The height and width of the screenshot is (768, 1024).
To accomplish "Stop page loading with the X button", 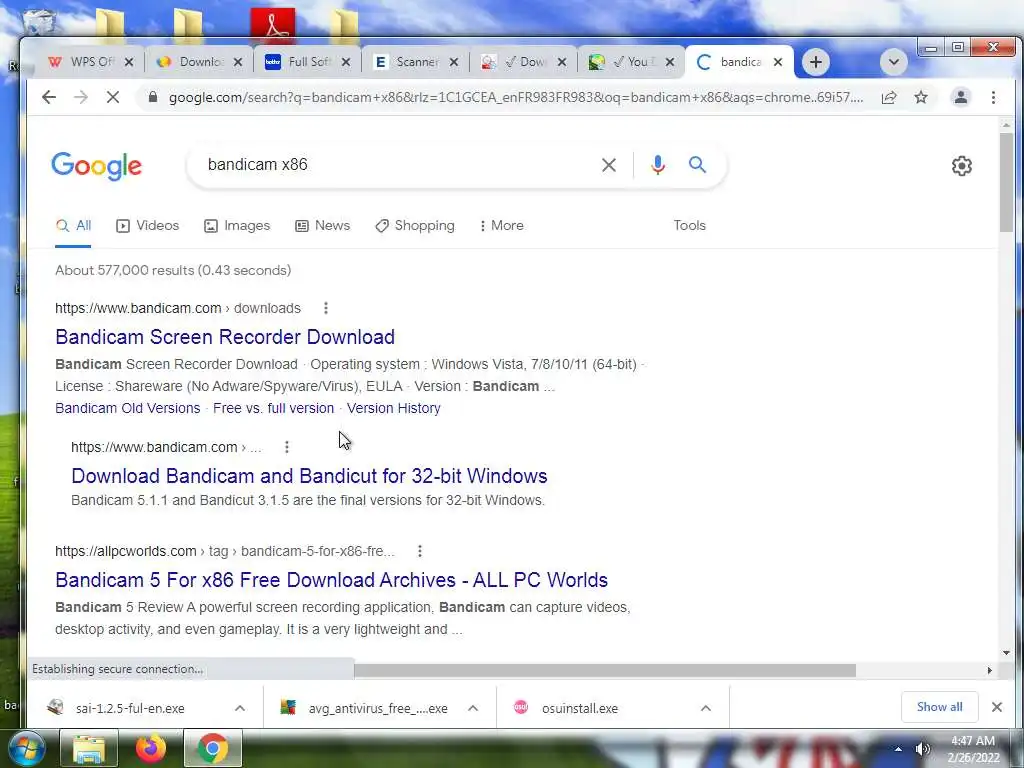I will coord(113,97).
